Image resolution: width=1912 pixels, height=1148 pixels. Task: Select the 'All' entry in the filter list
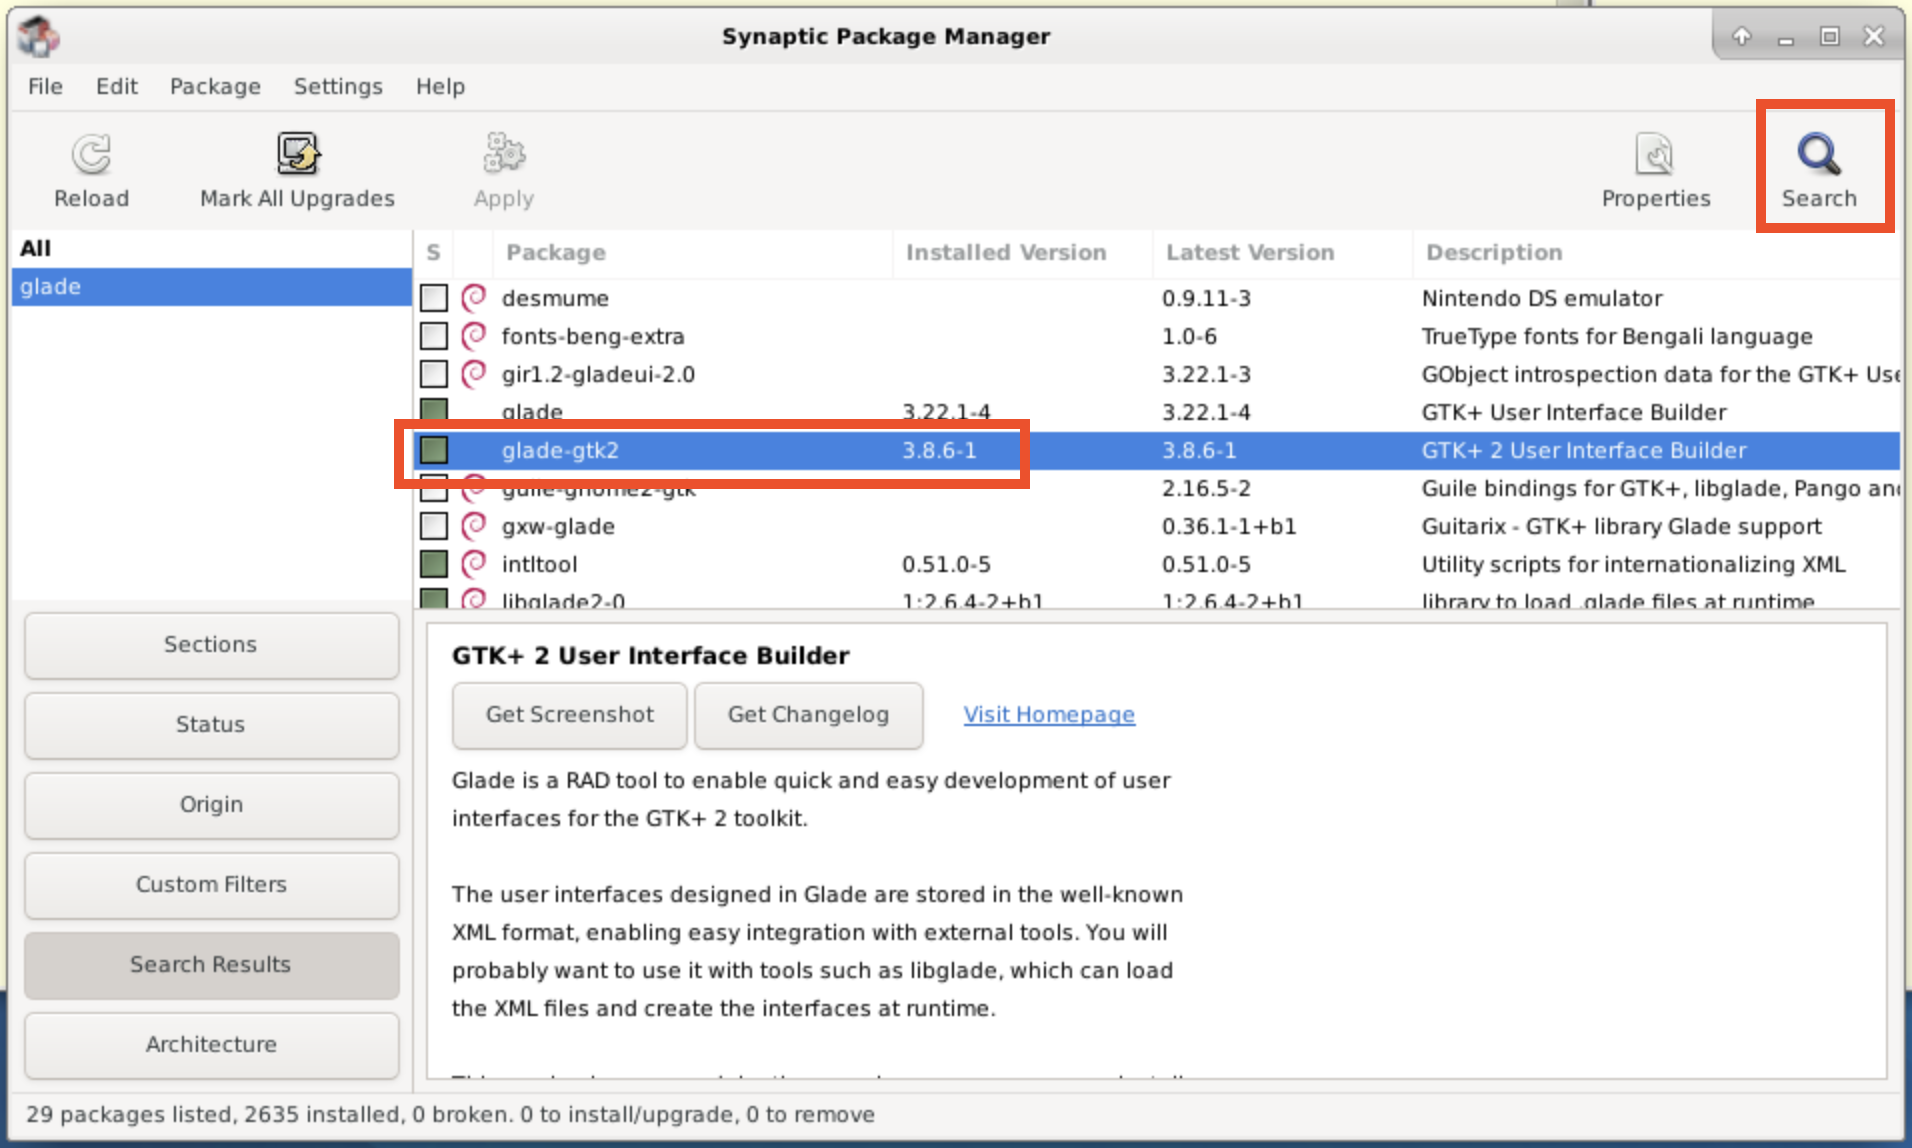coord(211,248)
